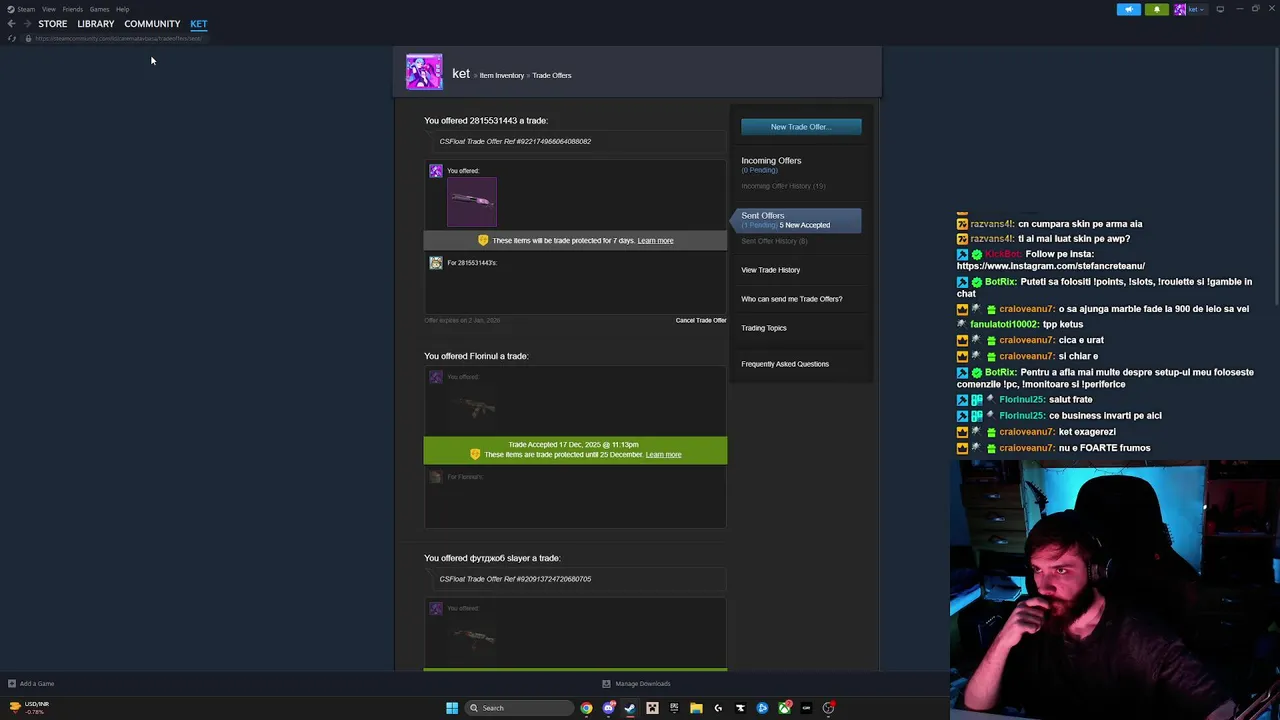The height and width of the screenshot is (720, 1280).
Task: Enter Big Picture mode icon
Action: click(1220, 9)
